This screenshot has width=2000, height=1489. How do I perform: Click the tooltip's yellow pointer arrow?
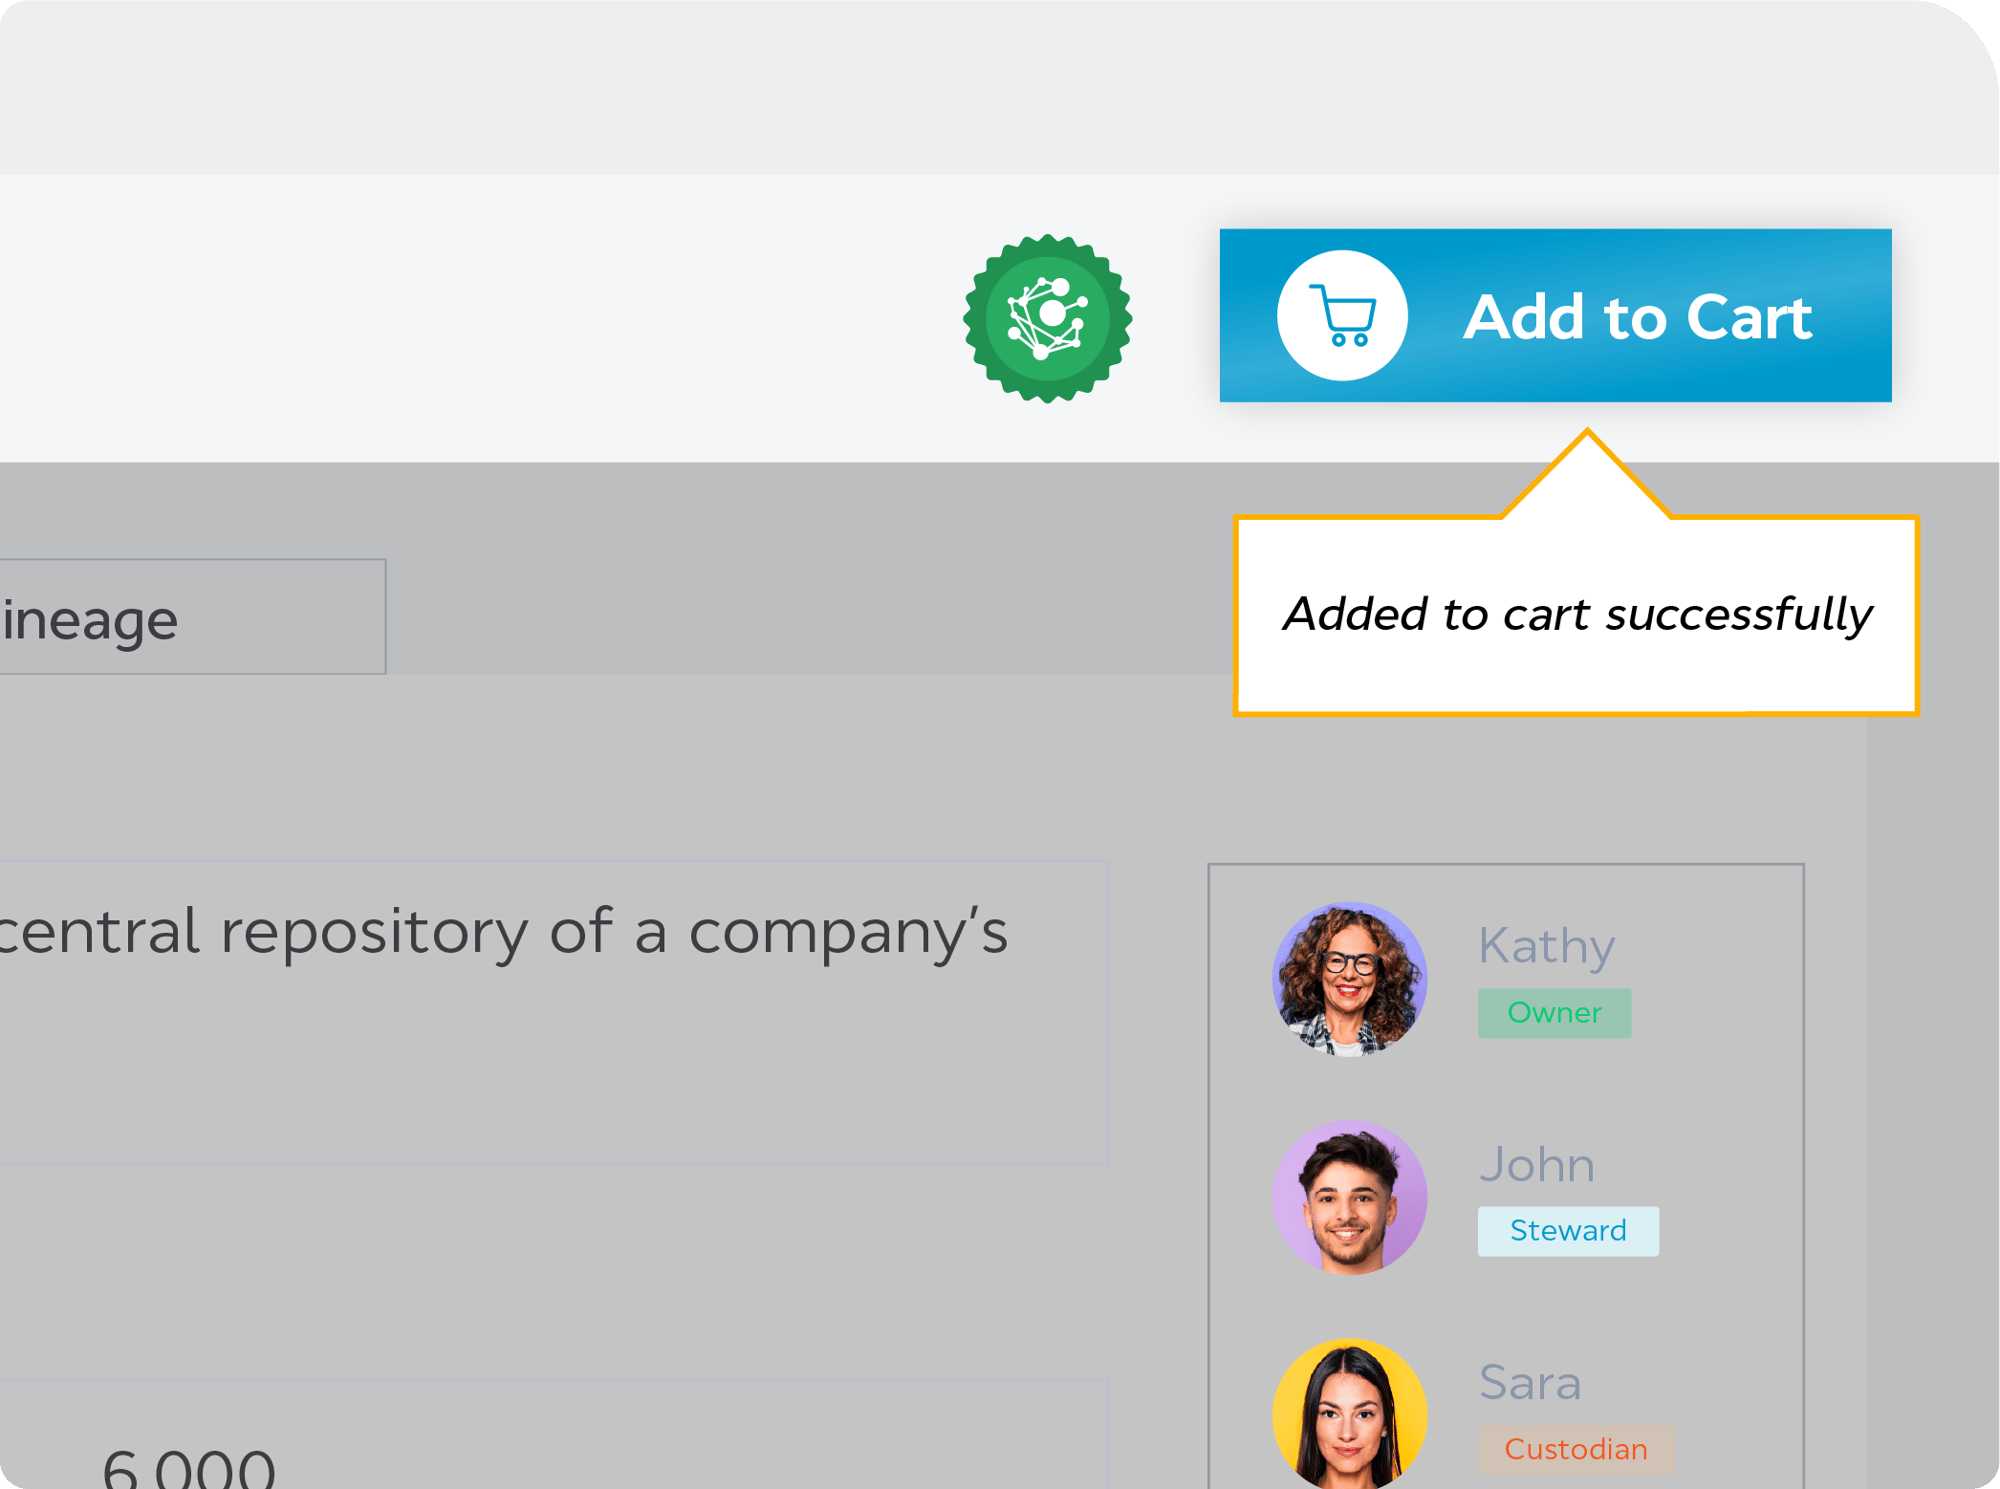1587,473
